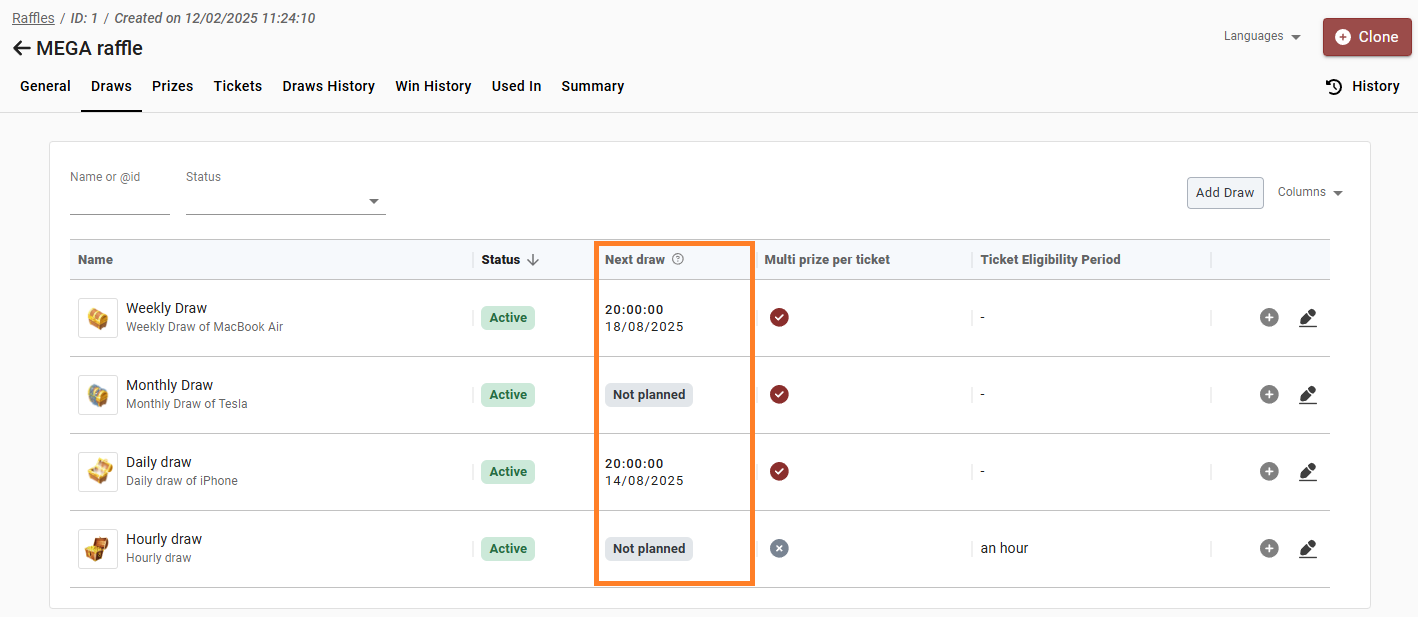Switch to the Prizes tab

(172, 86)
